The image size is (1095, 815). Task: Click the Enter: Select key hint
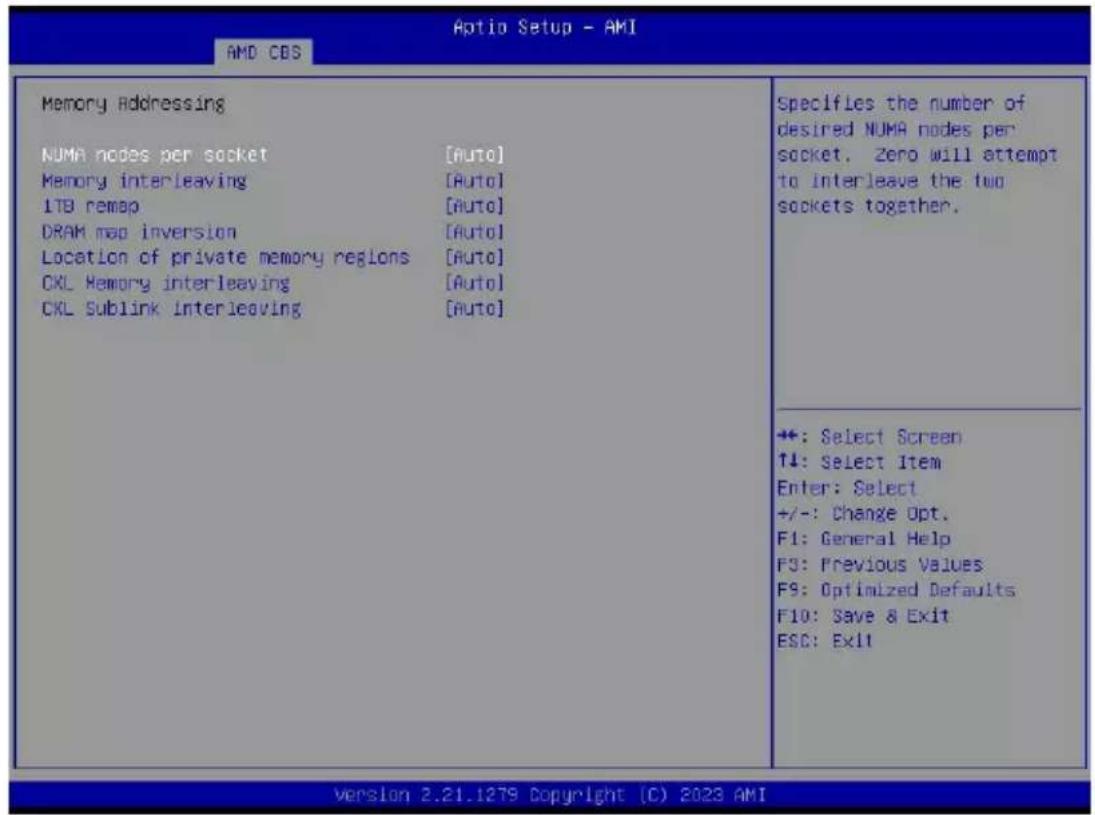pos(846,488)
